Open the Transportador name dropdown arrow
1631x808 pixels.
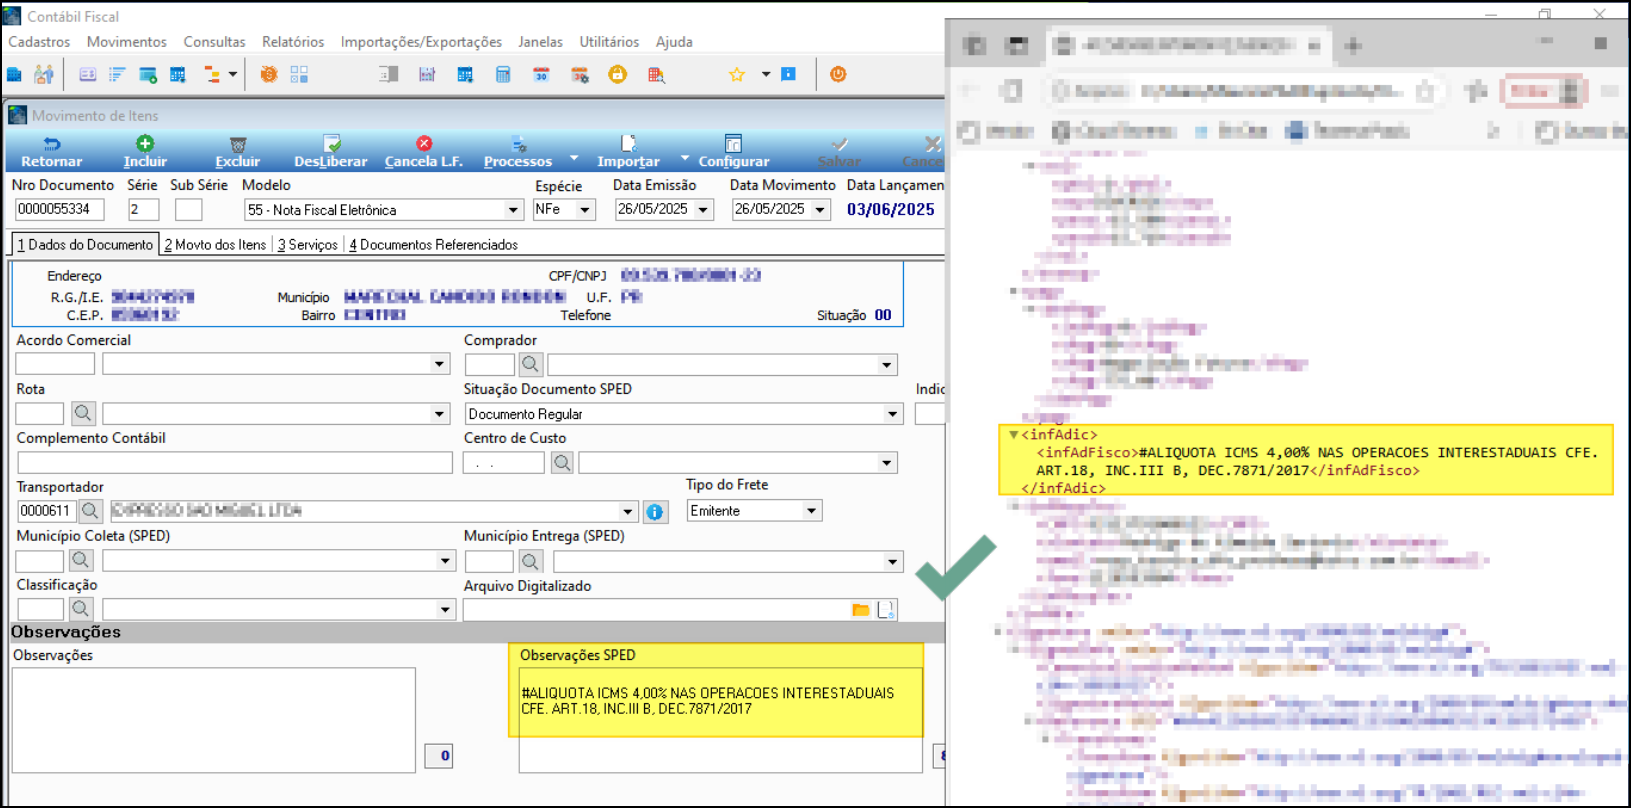(628, 511)
